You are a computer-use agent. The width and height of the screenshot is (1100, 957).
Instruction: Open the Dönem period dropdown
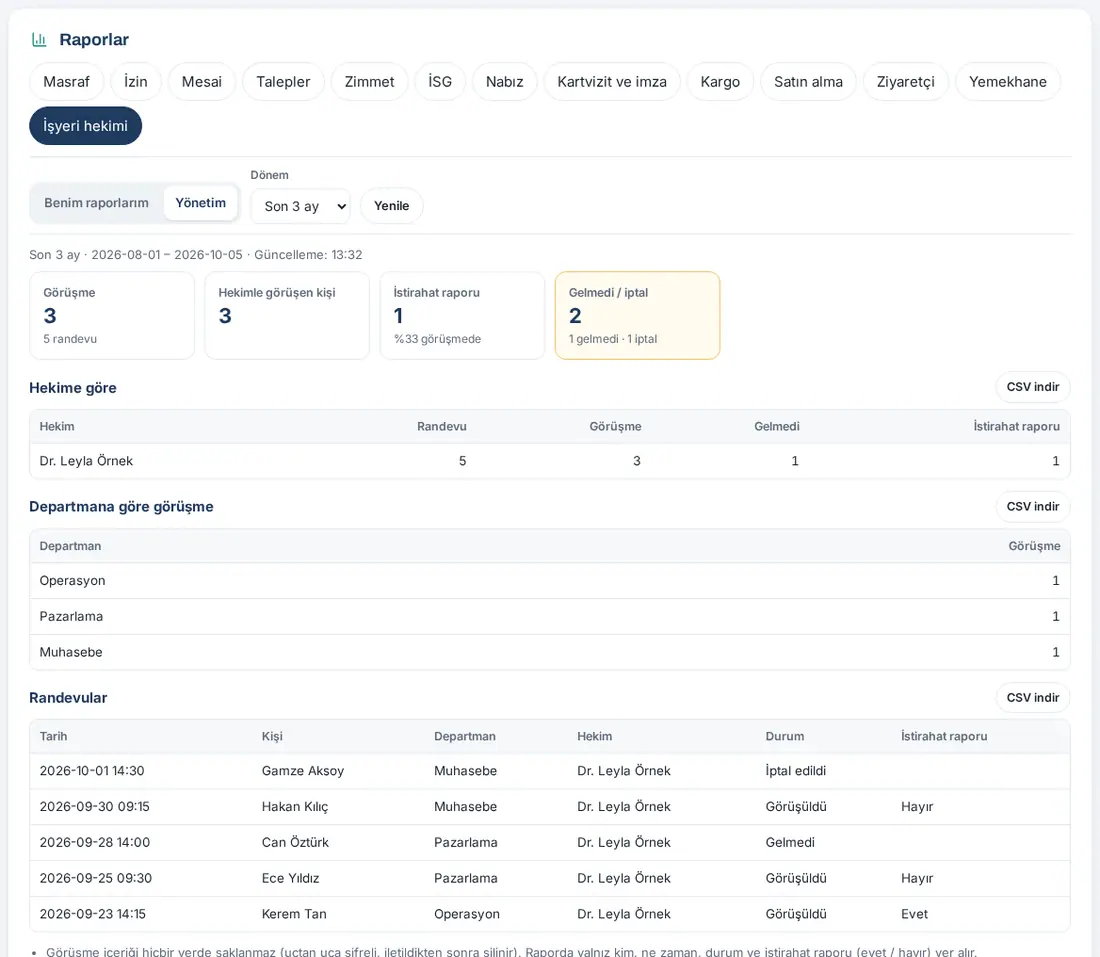point(300,206)
